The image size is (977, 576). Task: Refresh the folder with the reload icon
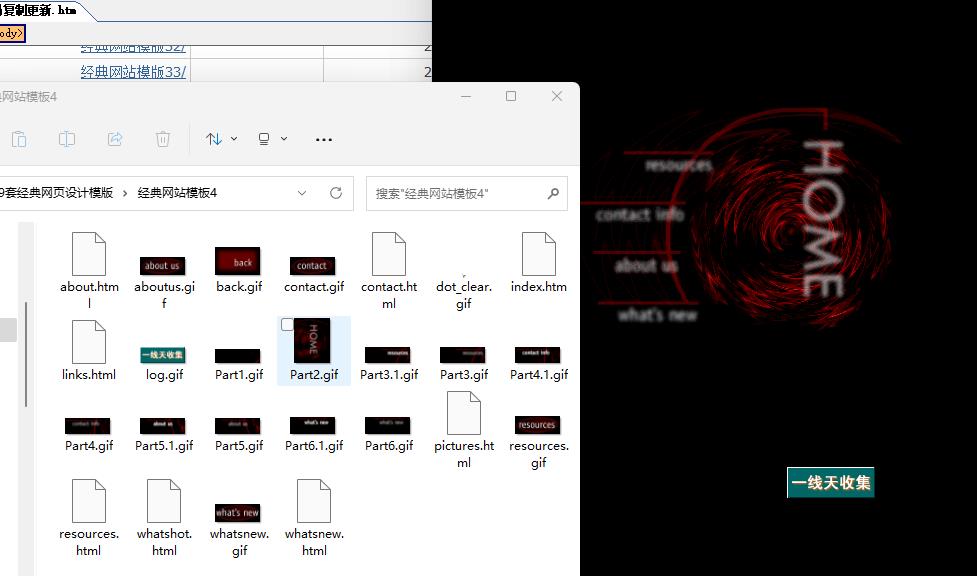[x=336, y=193]
